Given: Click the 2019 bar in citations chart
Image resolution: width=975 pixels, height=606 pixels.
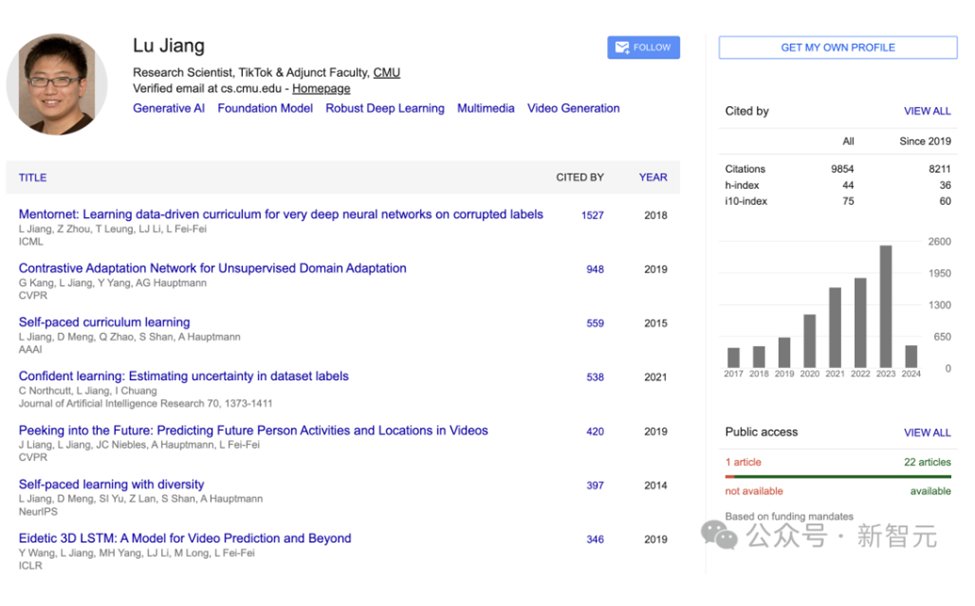Looking at the screenshot, I should (784, 352).
